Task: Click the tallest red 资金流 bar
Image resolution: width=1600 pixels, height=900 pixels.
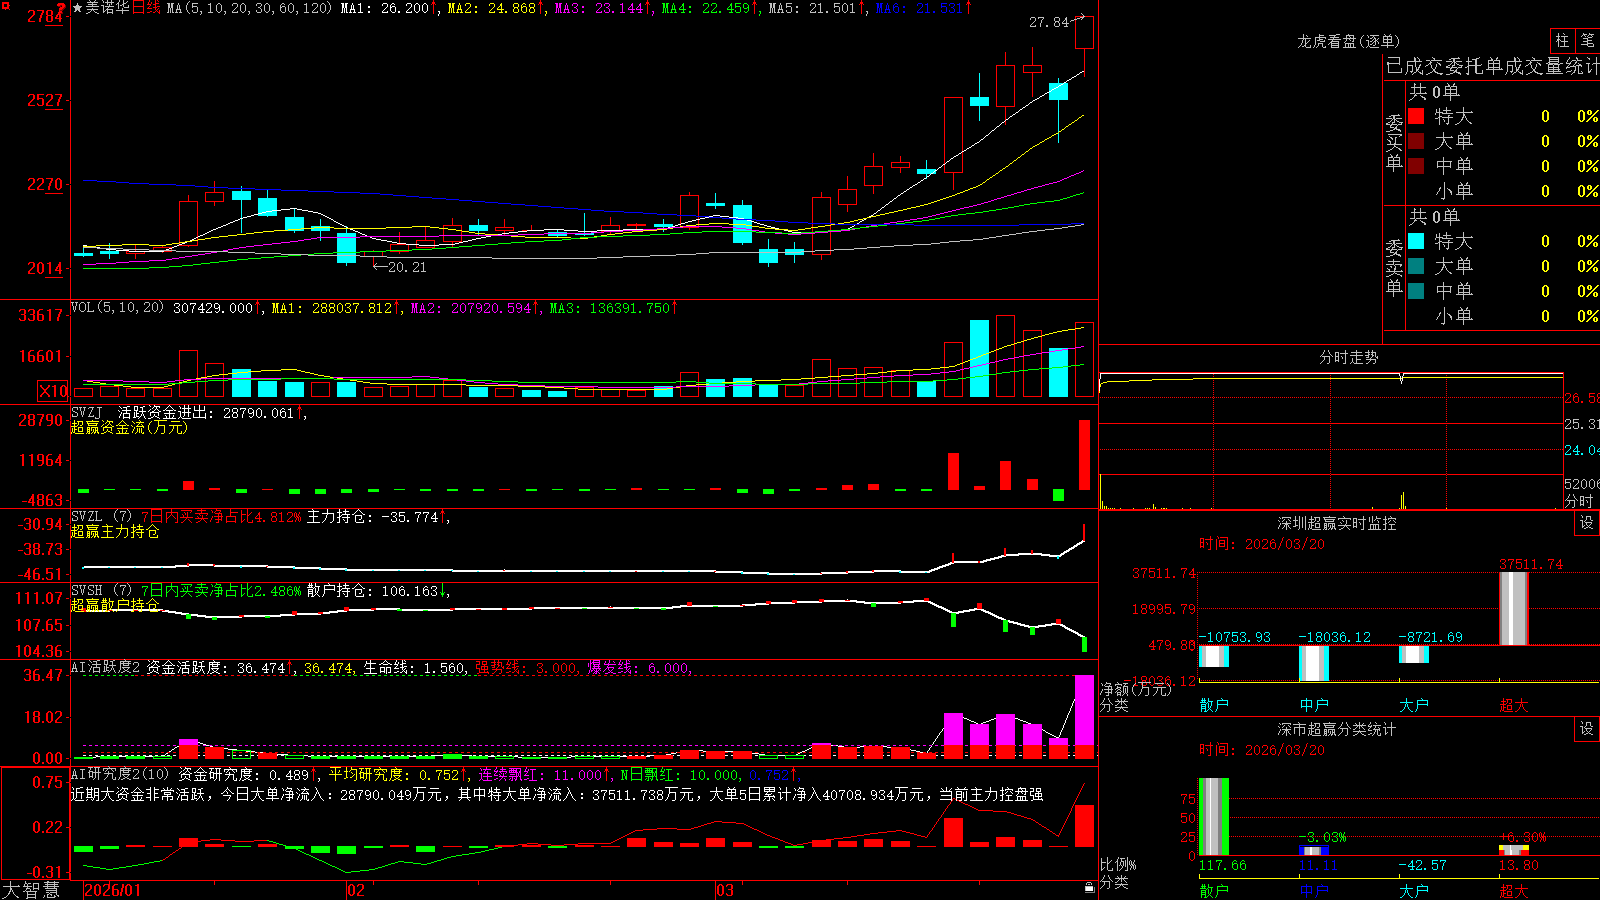Action: coord(1085,455)
